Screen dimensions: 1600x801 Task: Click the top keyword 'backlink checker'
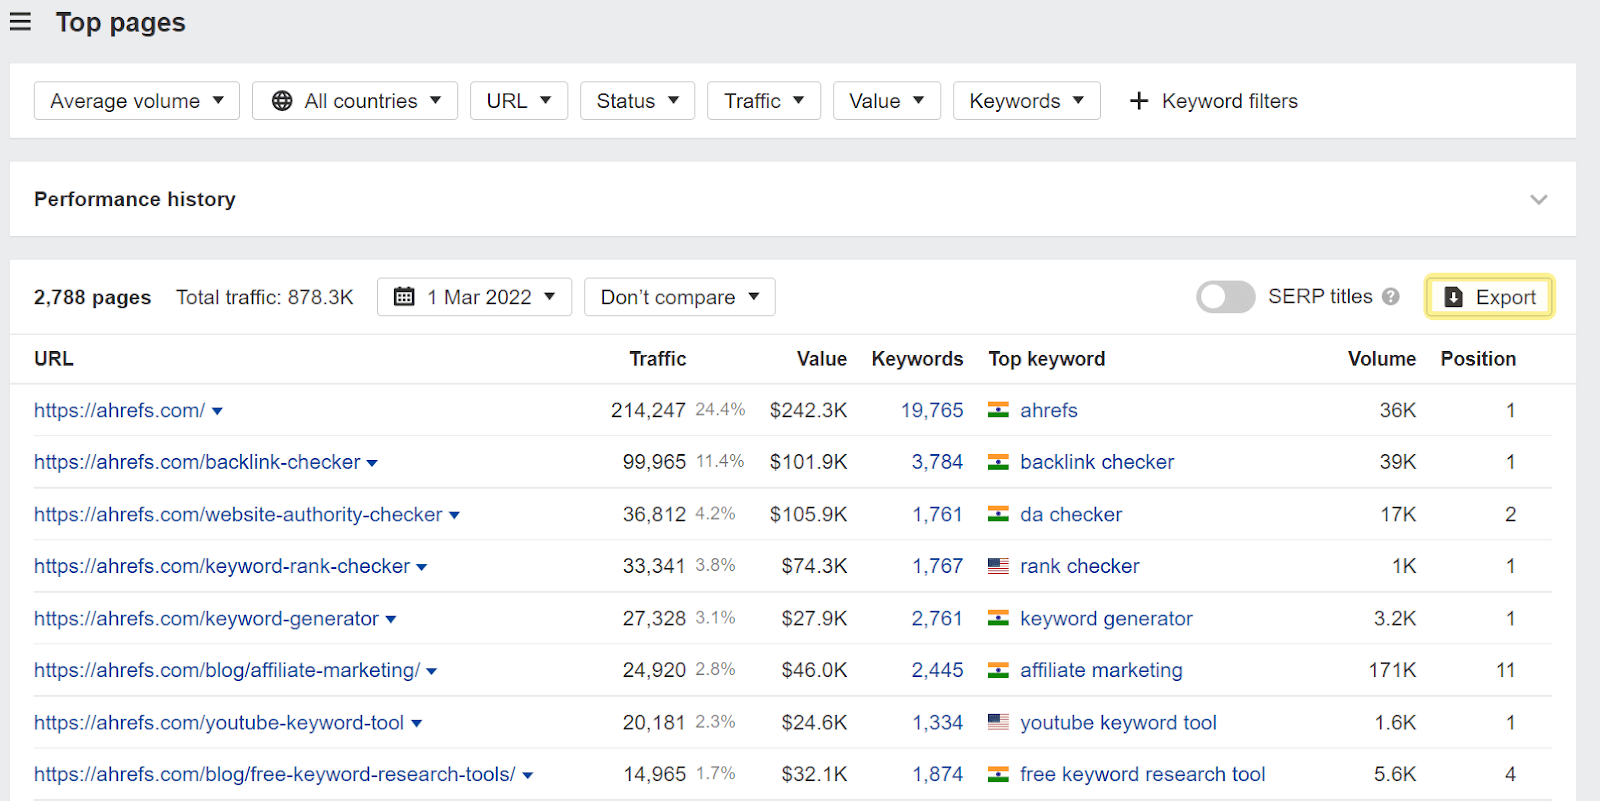[x=1097, y=462]
